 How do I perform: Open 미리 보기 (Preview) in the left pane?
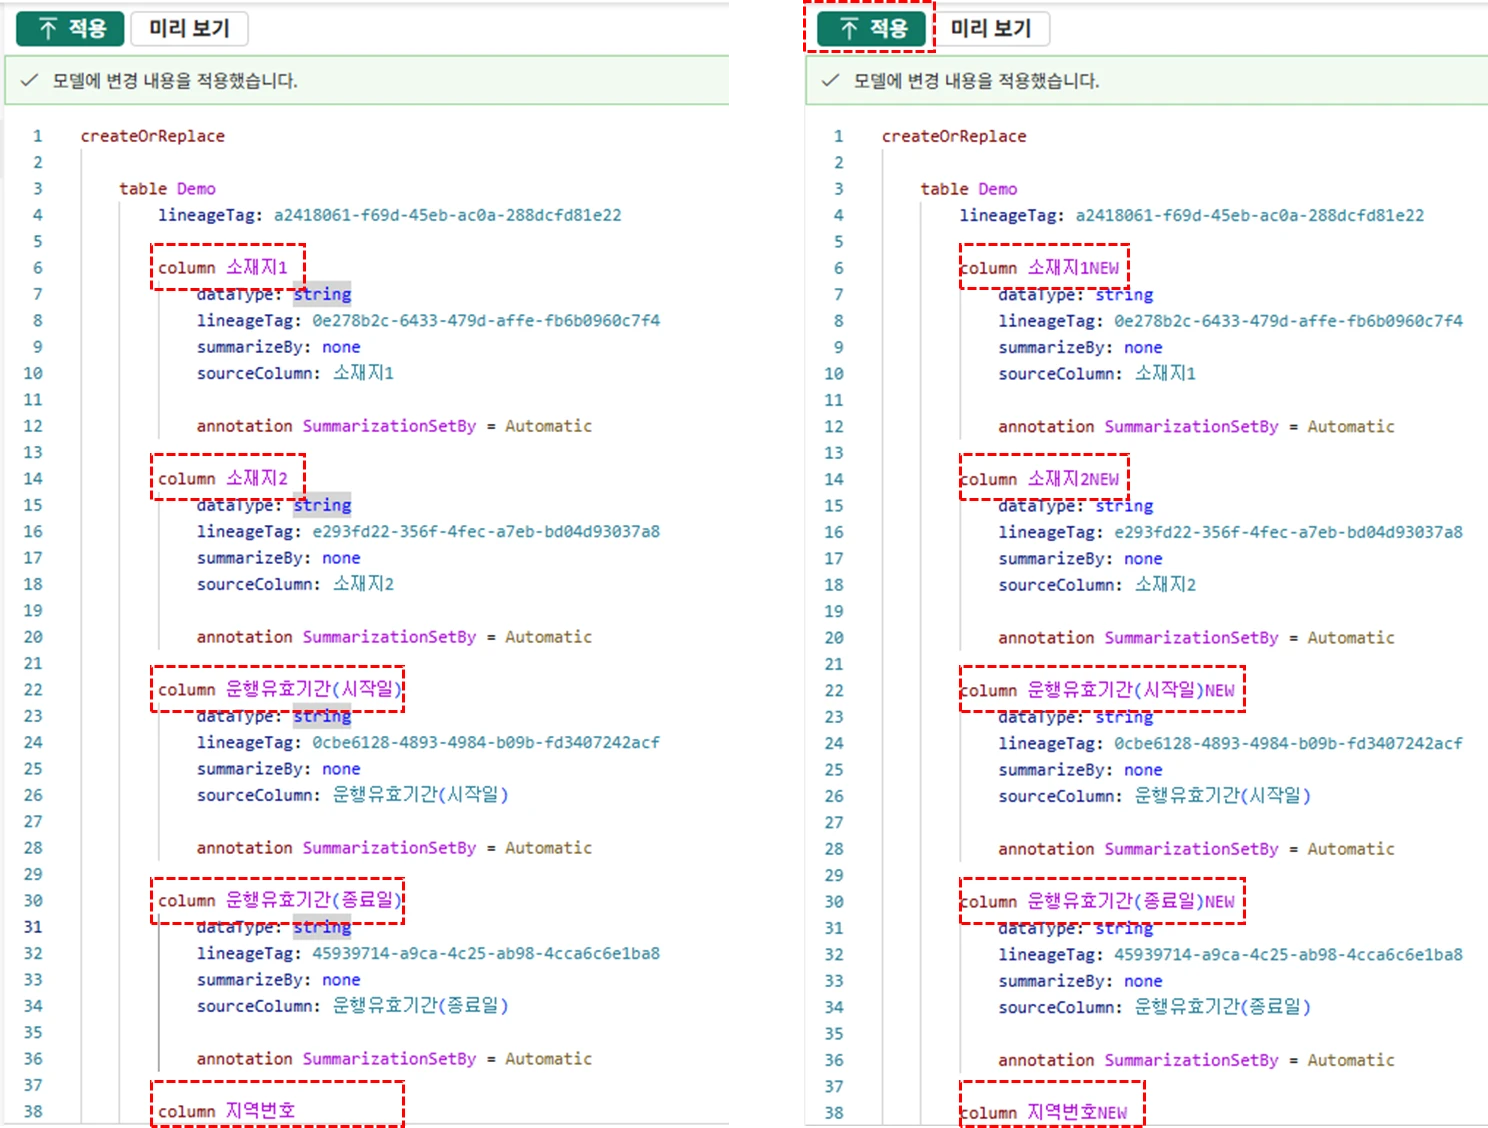[x=189, y=29]
